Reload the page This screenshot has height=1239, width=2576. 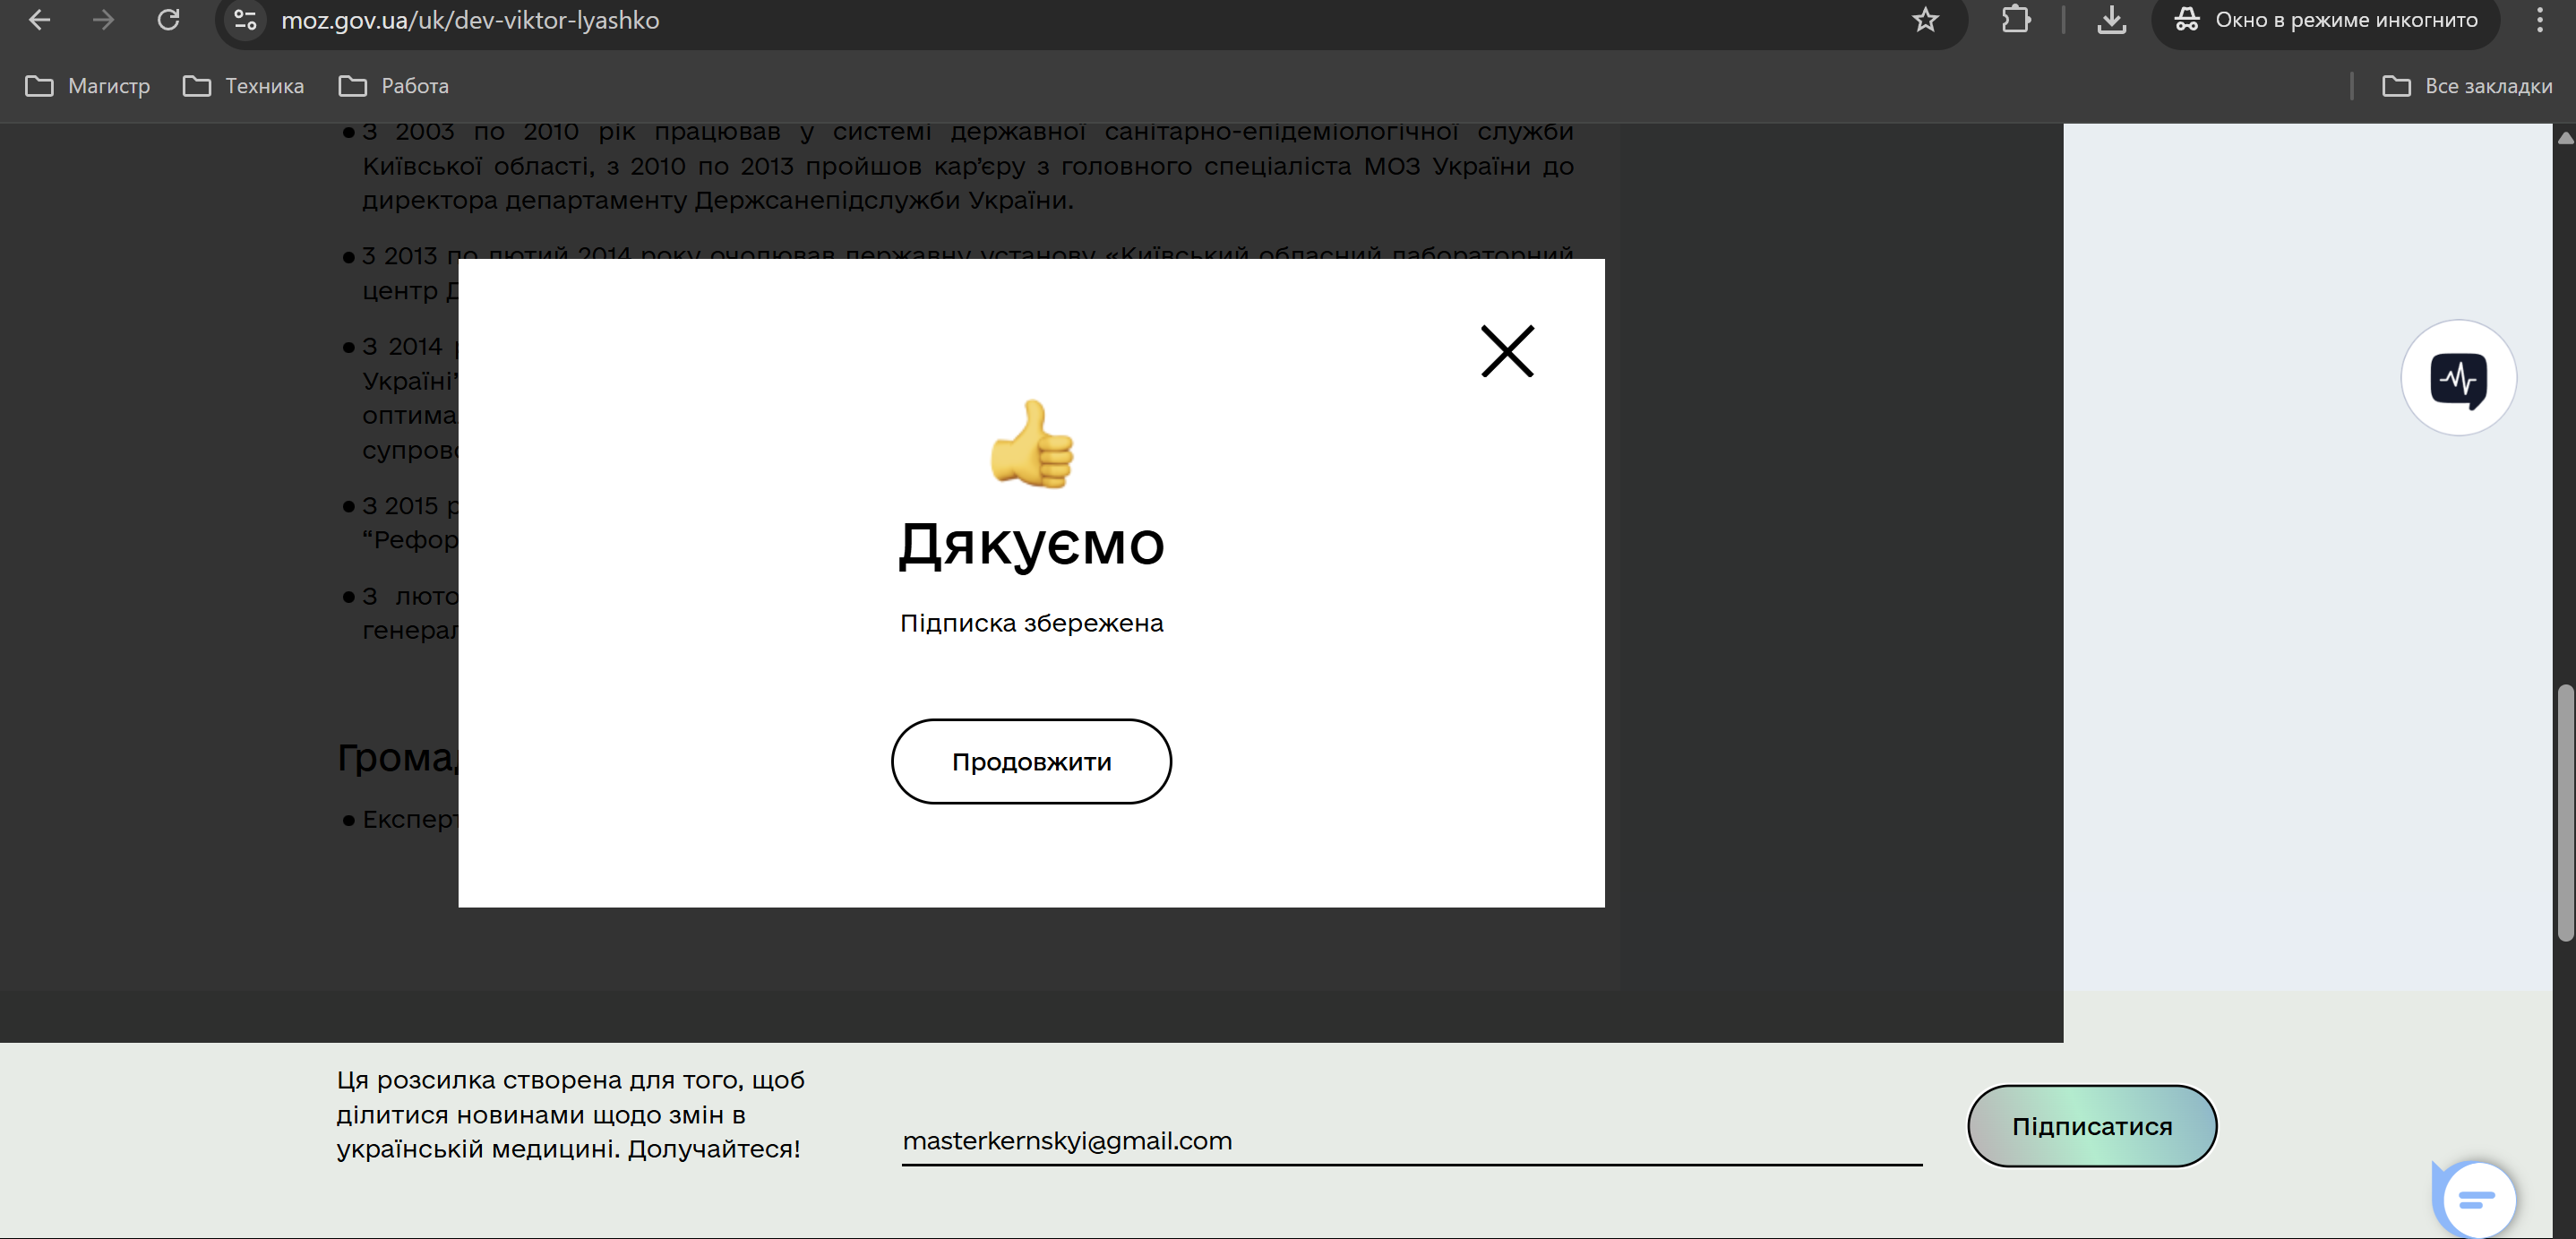click(x=168, y=20)
